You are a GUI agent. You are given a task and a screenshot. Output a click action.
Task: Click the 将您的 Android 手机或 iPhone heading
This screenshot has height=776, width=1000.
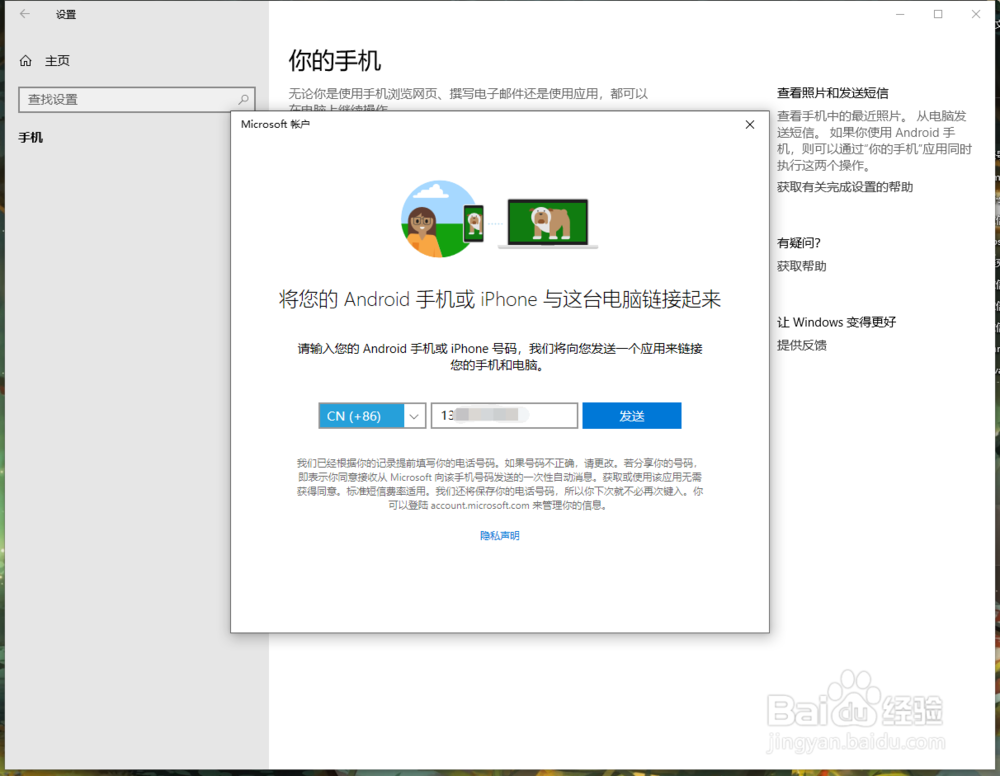(499, 299)
